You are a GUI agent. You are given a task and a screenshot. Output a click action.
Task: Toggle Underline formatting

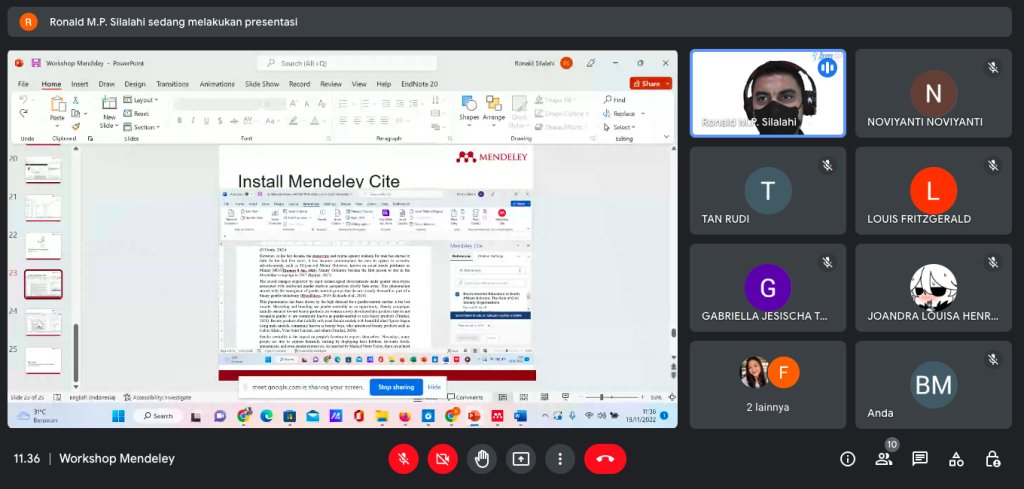(x=206, y=121)
